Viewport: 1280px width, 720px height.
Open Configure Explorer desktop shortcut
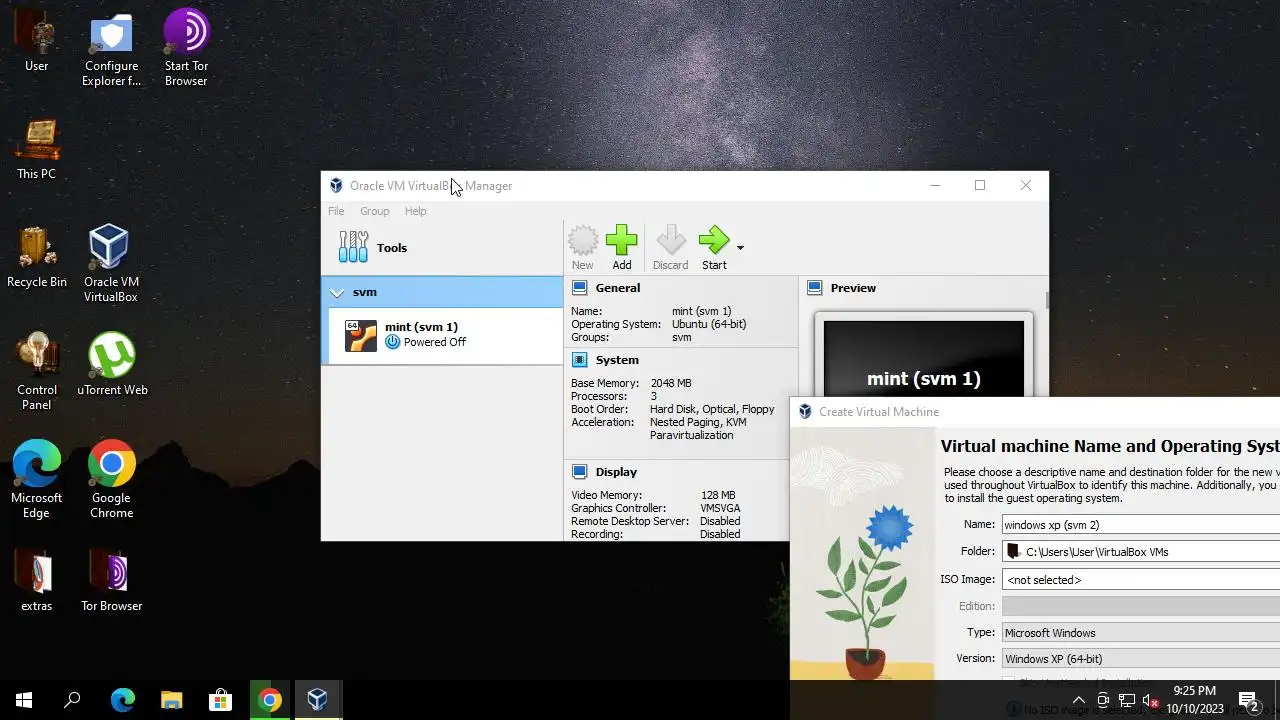click(111, 50)
